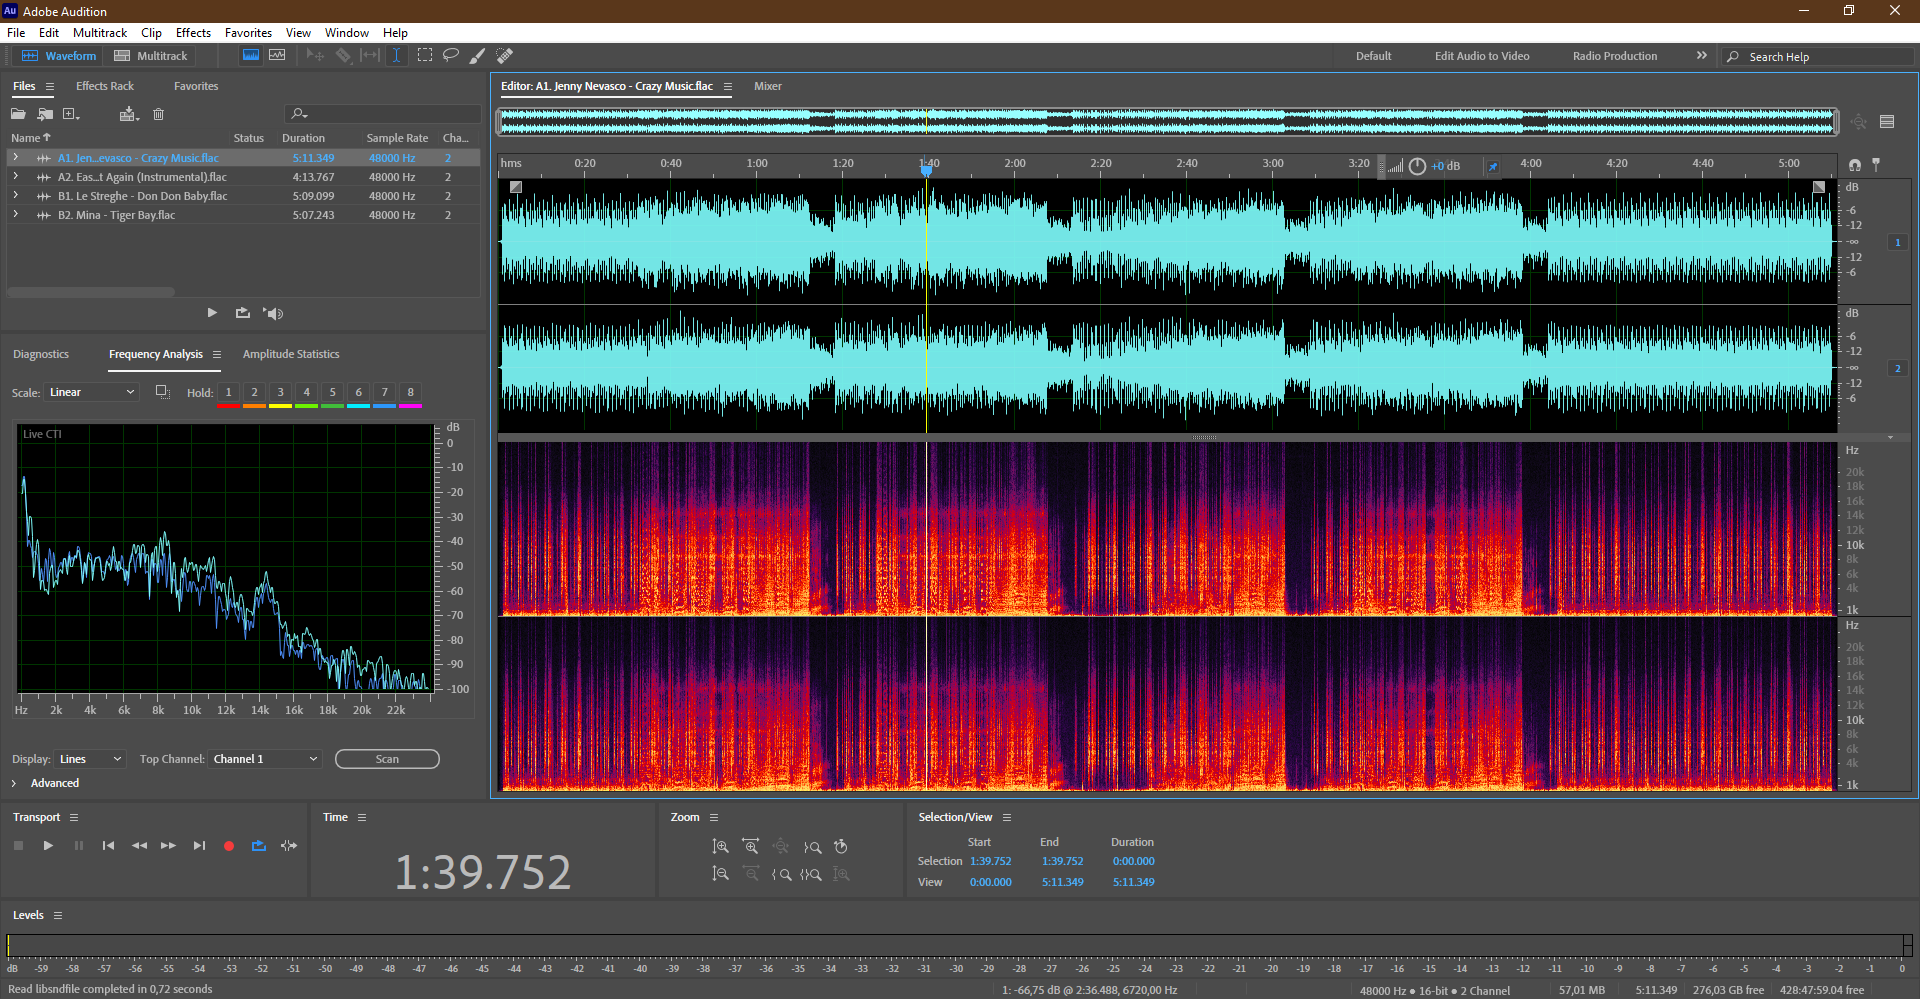
Task: Click the Scan button
Action: point(387,759)
